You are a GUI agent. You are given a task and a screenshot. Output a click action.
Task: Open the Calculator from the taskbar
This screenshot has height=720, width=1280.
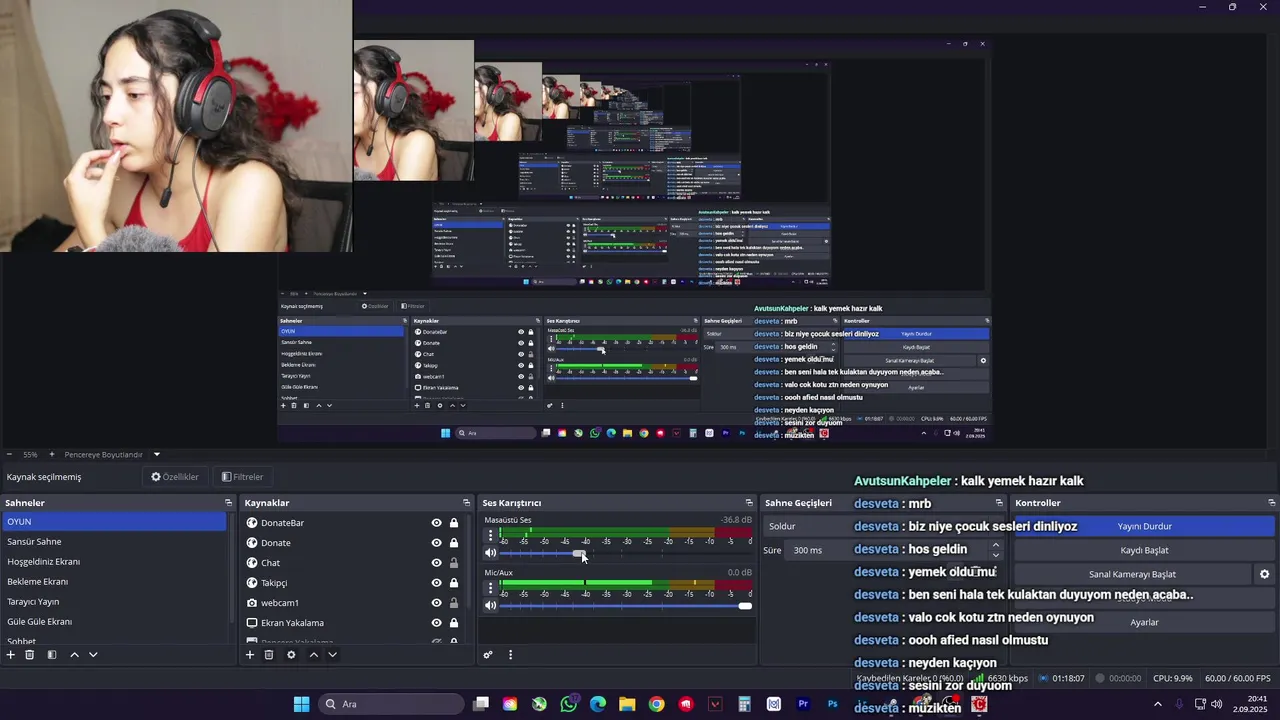(744, 704)
